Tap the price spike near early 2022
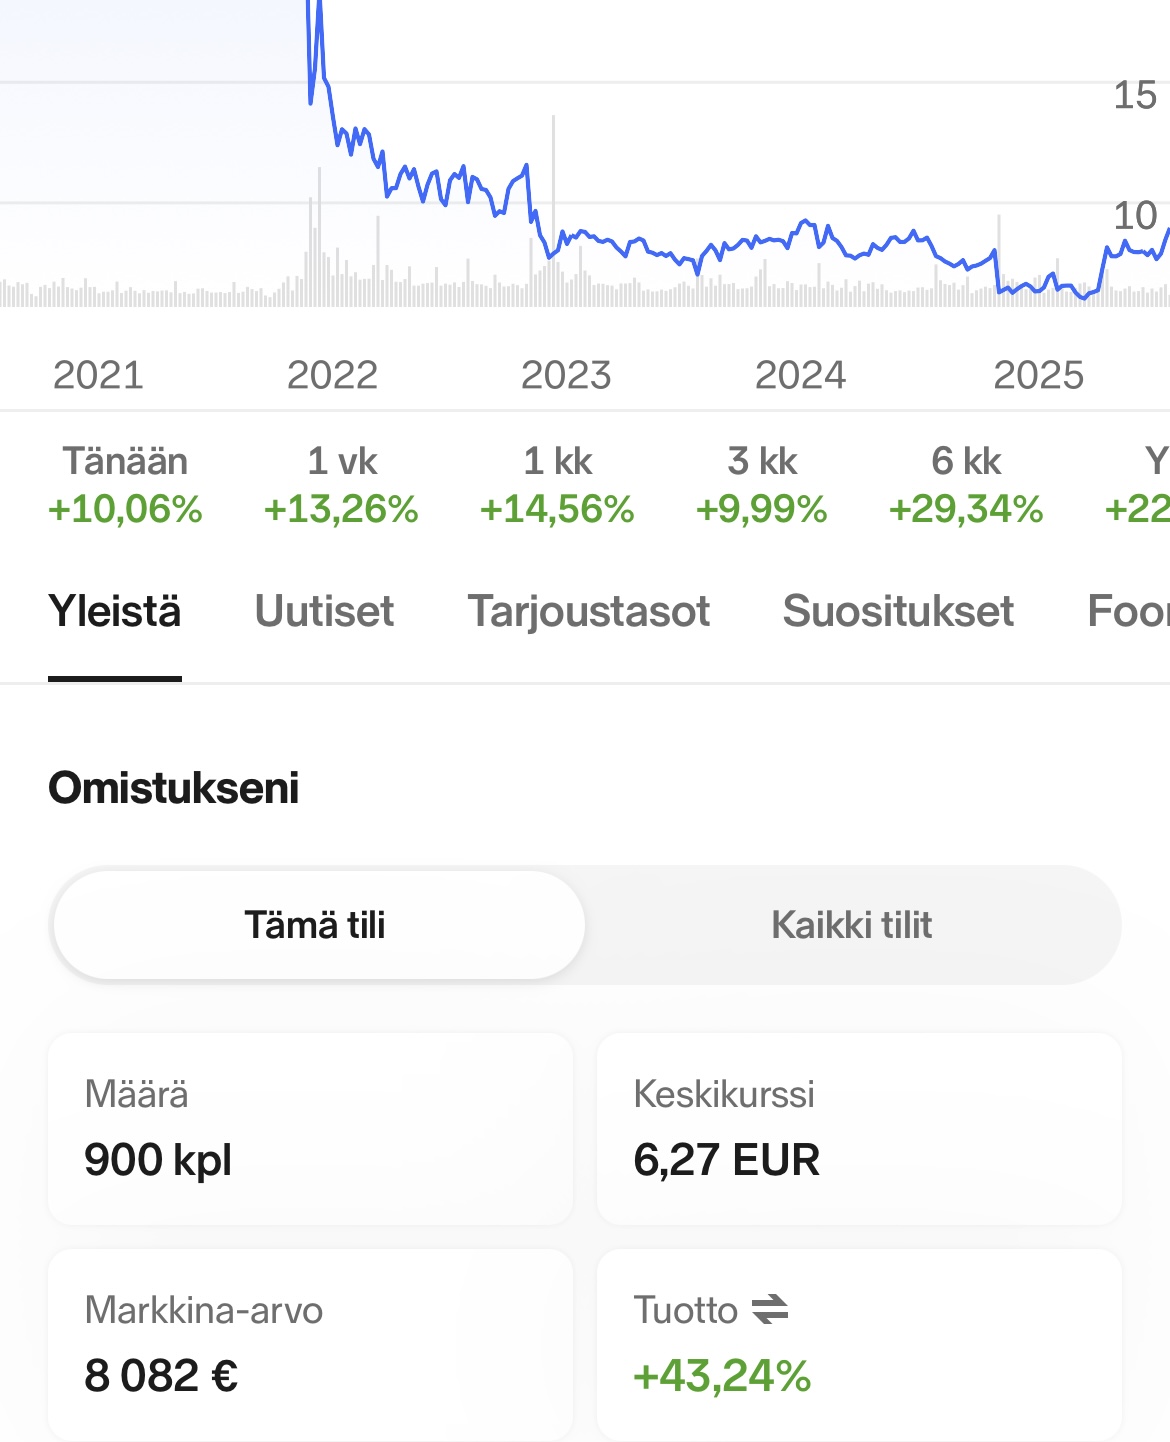 tap(318, 40)
